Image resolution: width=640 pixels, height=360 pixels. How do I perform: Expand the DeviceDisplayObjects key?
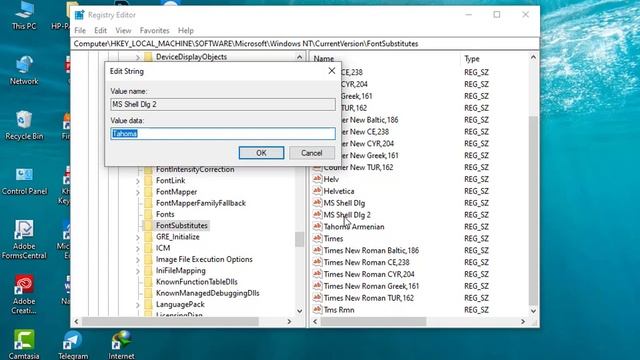138,57
